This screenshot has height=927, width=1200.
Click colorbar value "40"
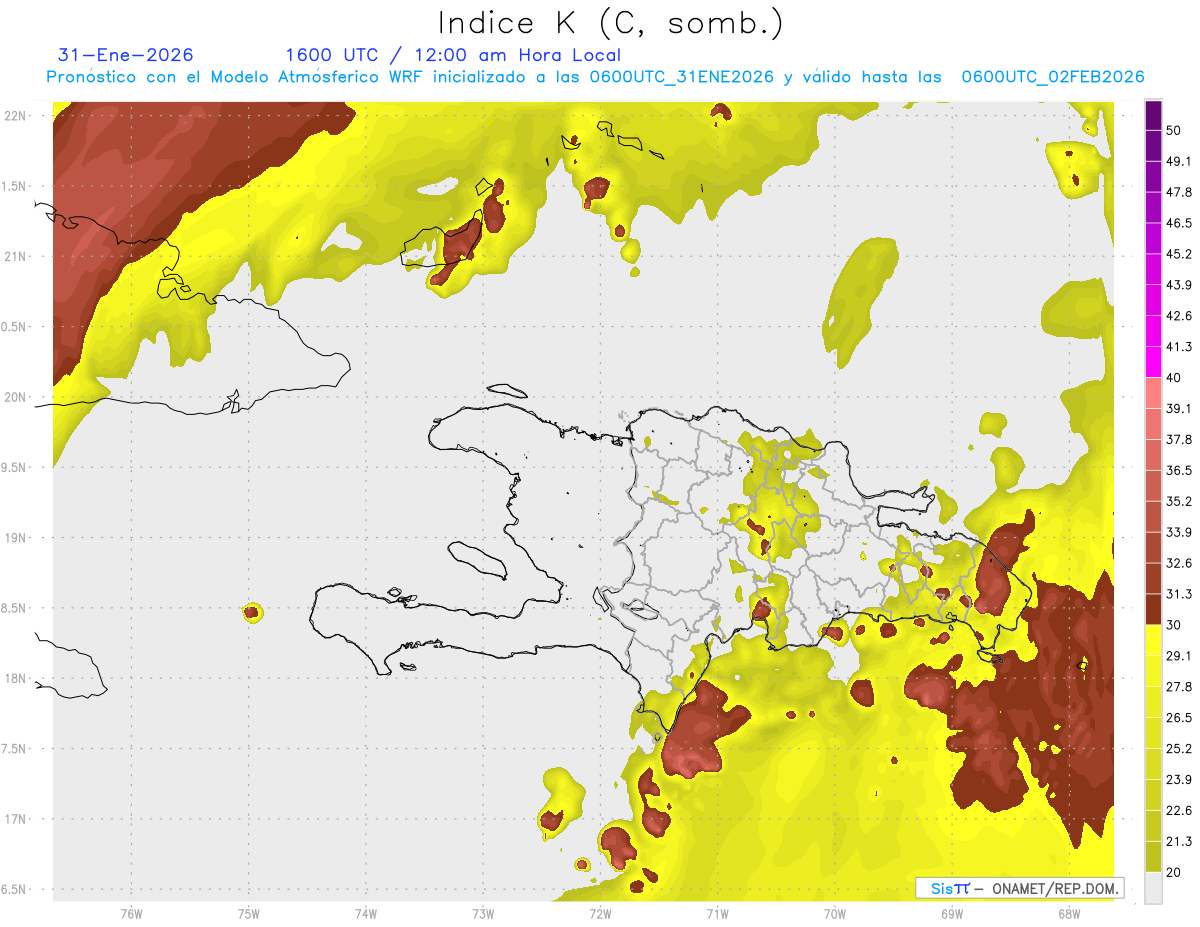pyautogui.click(x=1175, y=378)
